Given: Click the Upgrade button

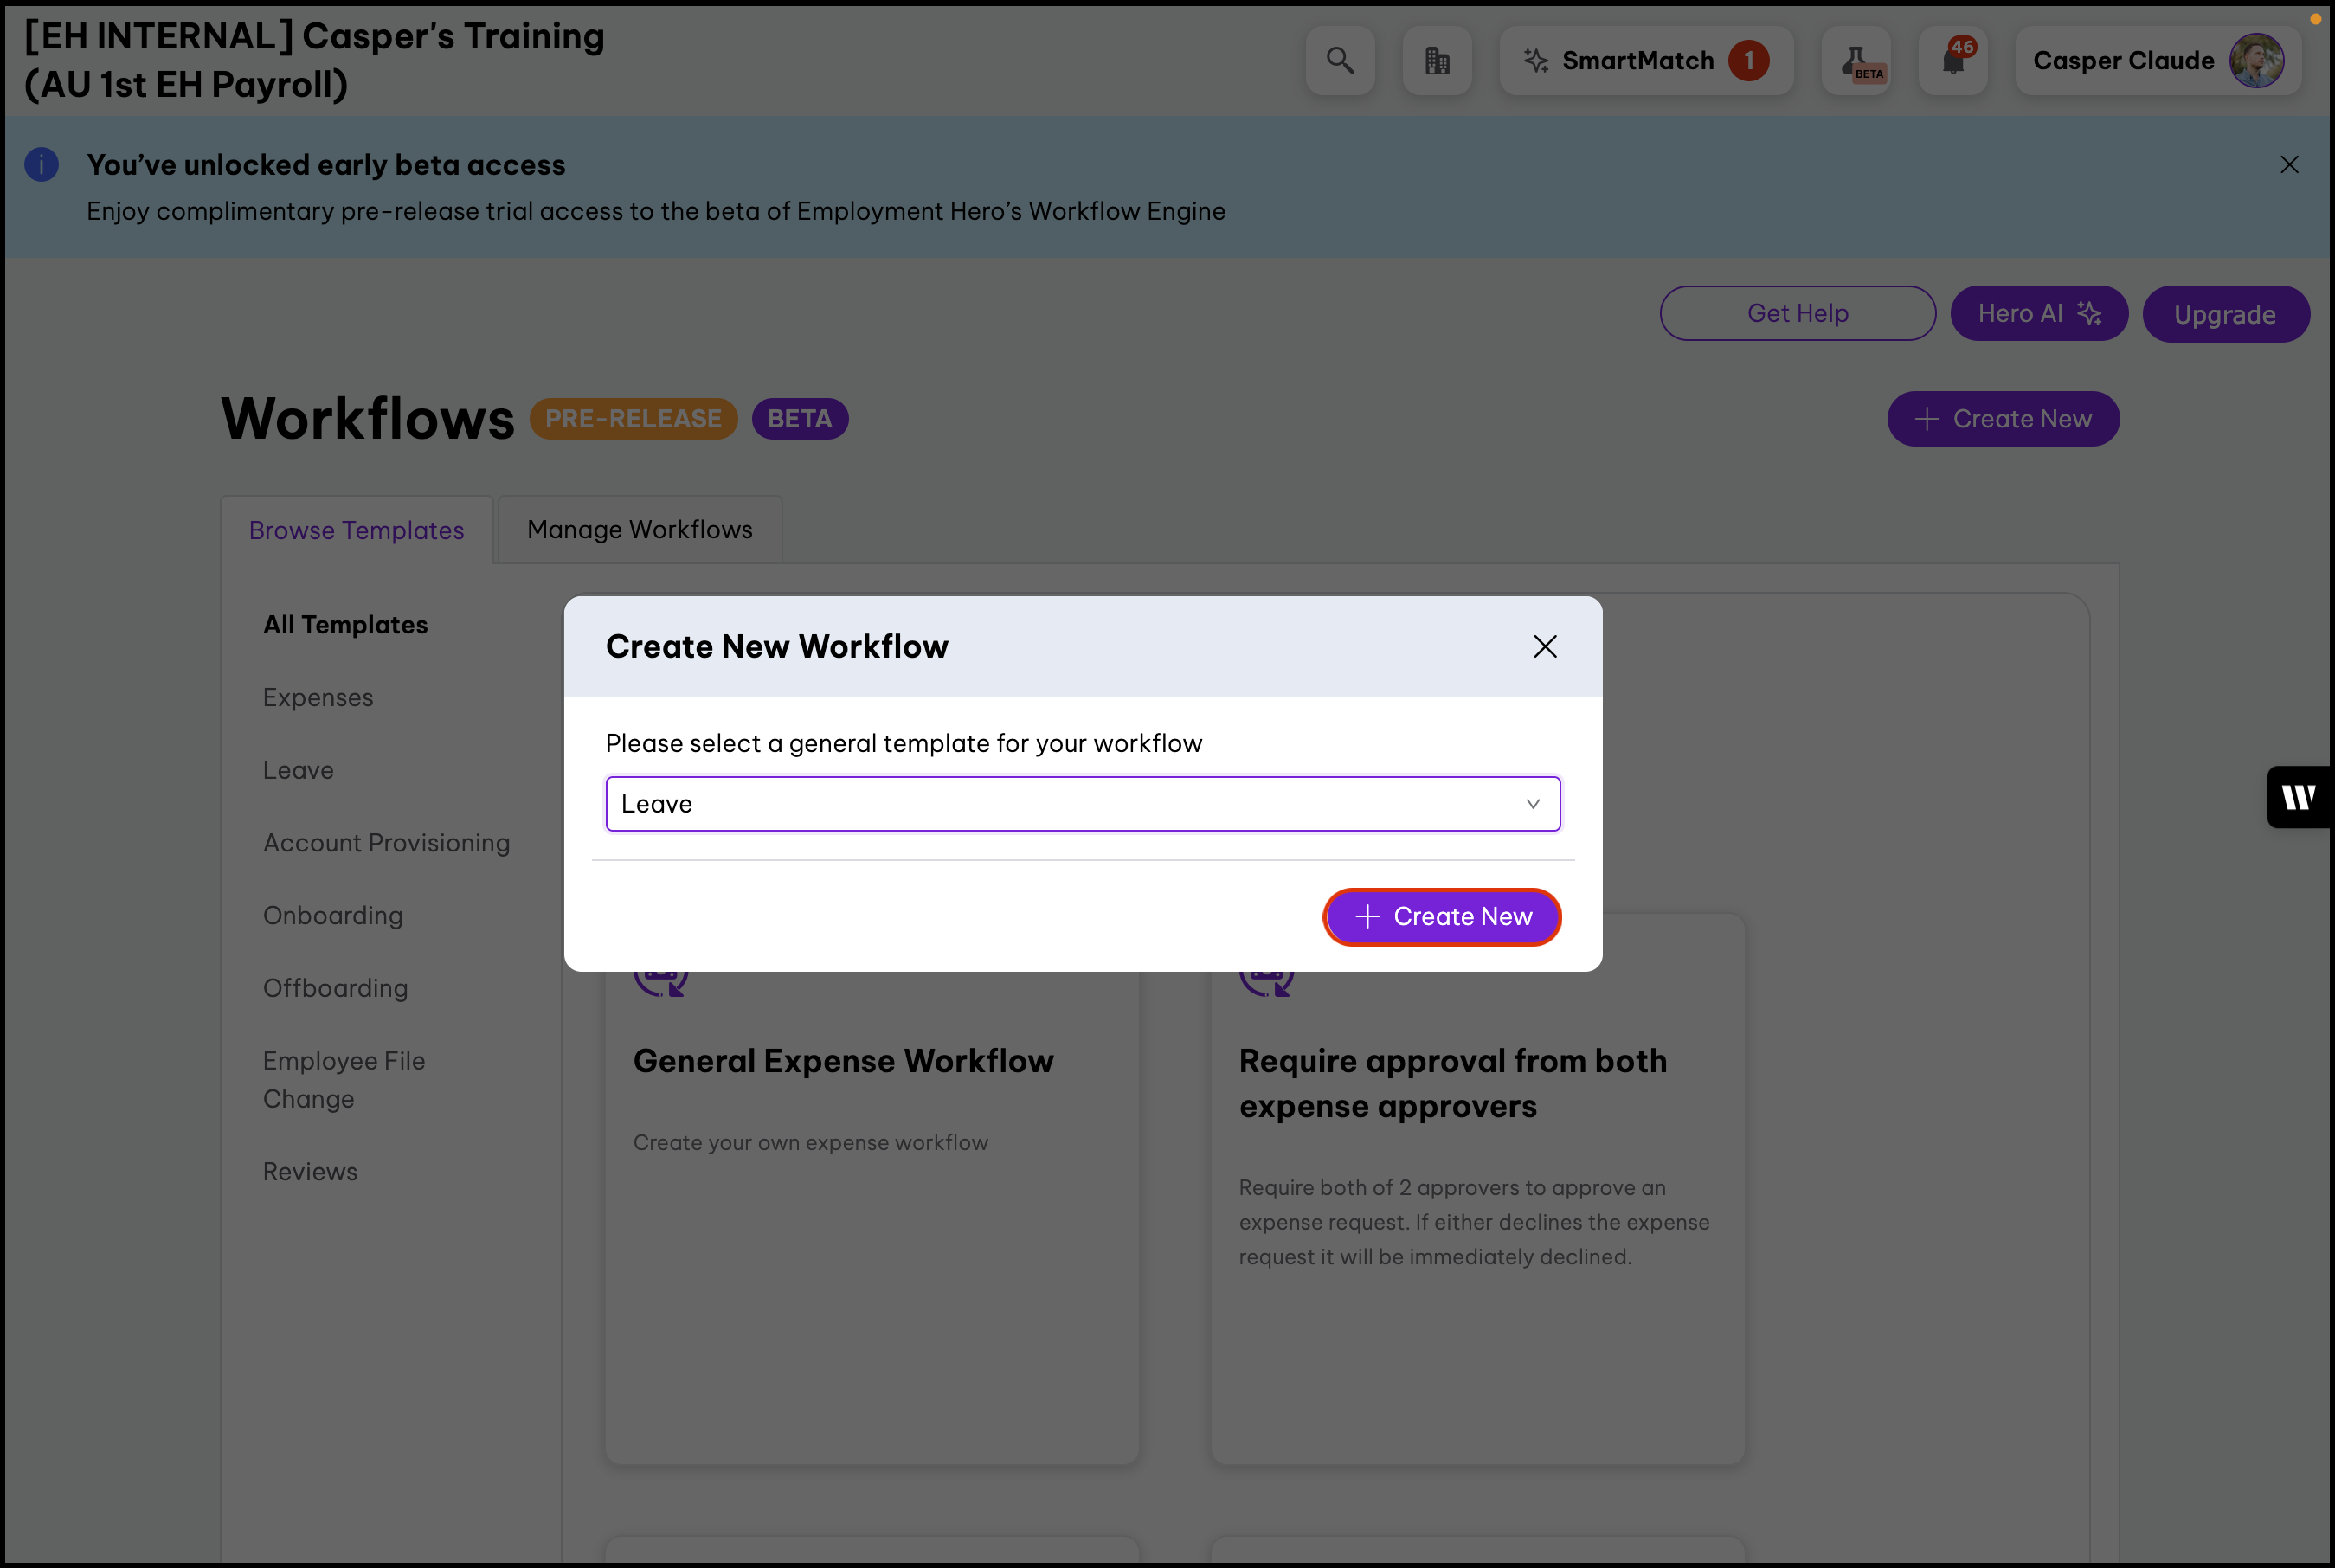Looking at the screenshot, I should pyautogui.click(x=2225, y=315).
